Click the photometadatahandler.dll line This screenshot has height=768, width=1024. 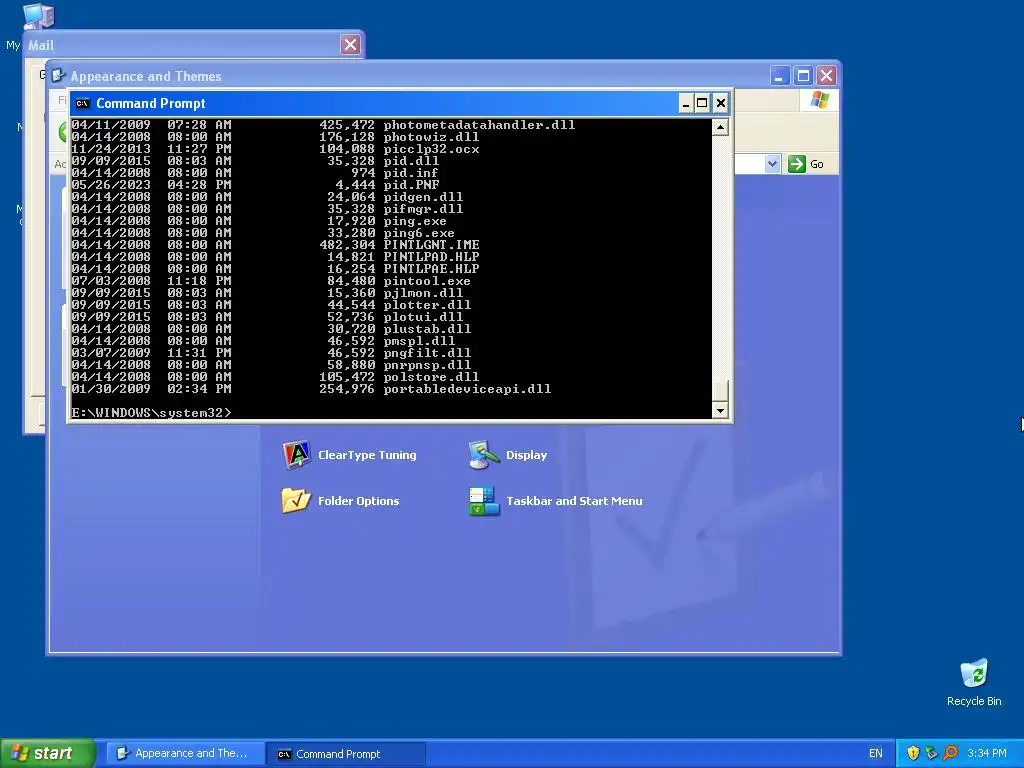tap(323, 125)
